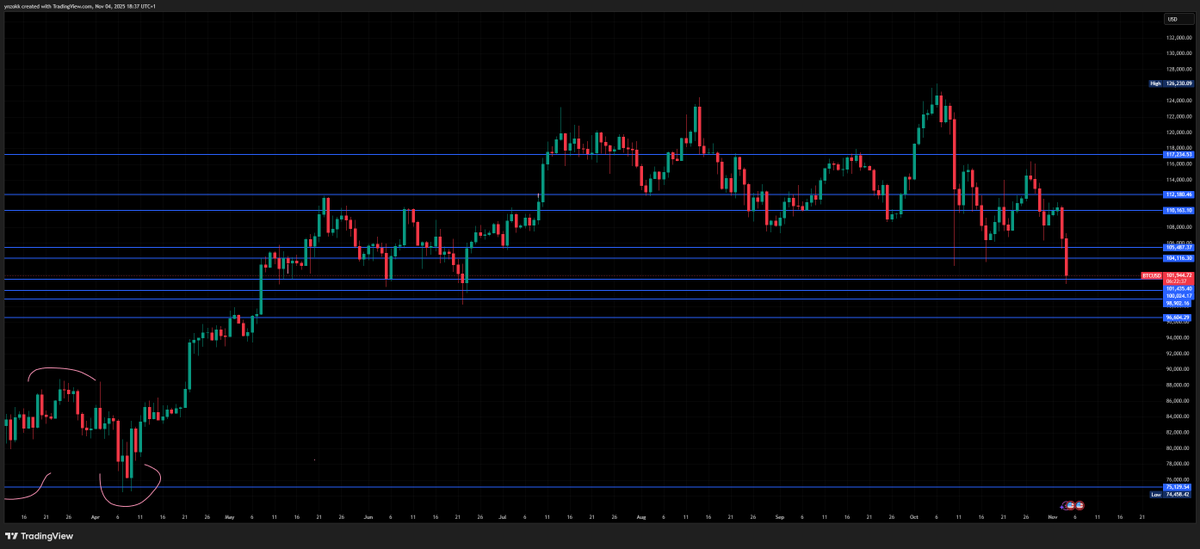Click the current price 101,944.72 label

point(1179,274)
